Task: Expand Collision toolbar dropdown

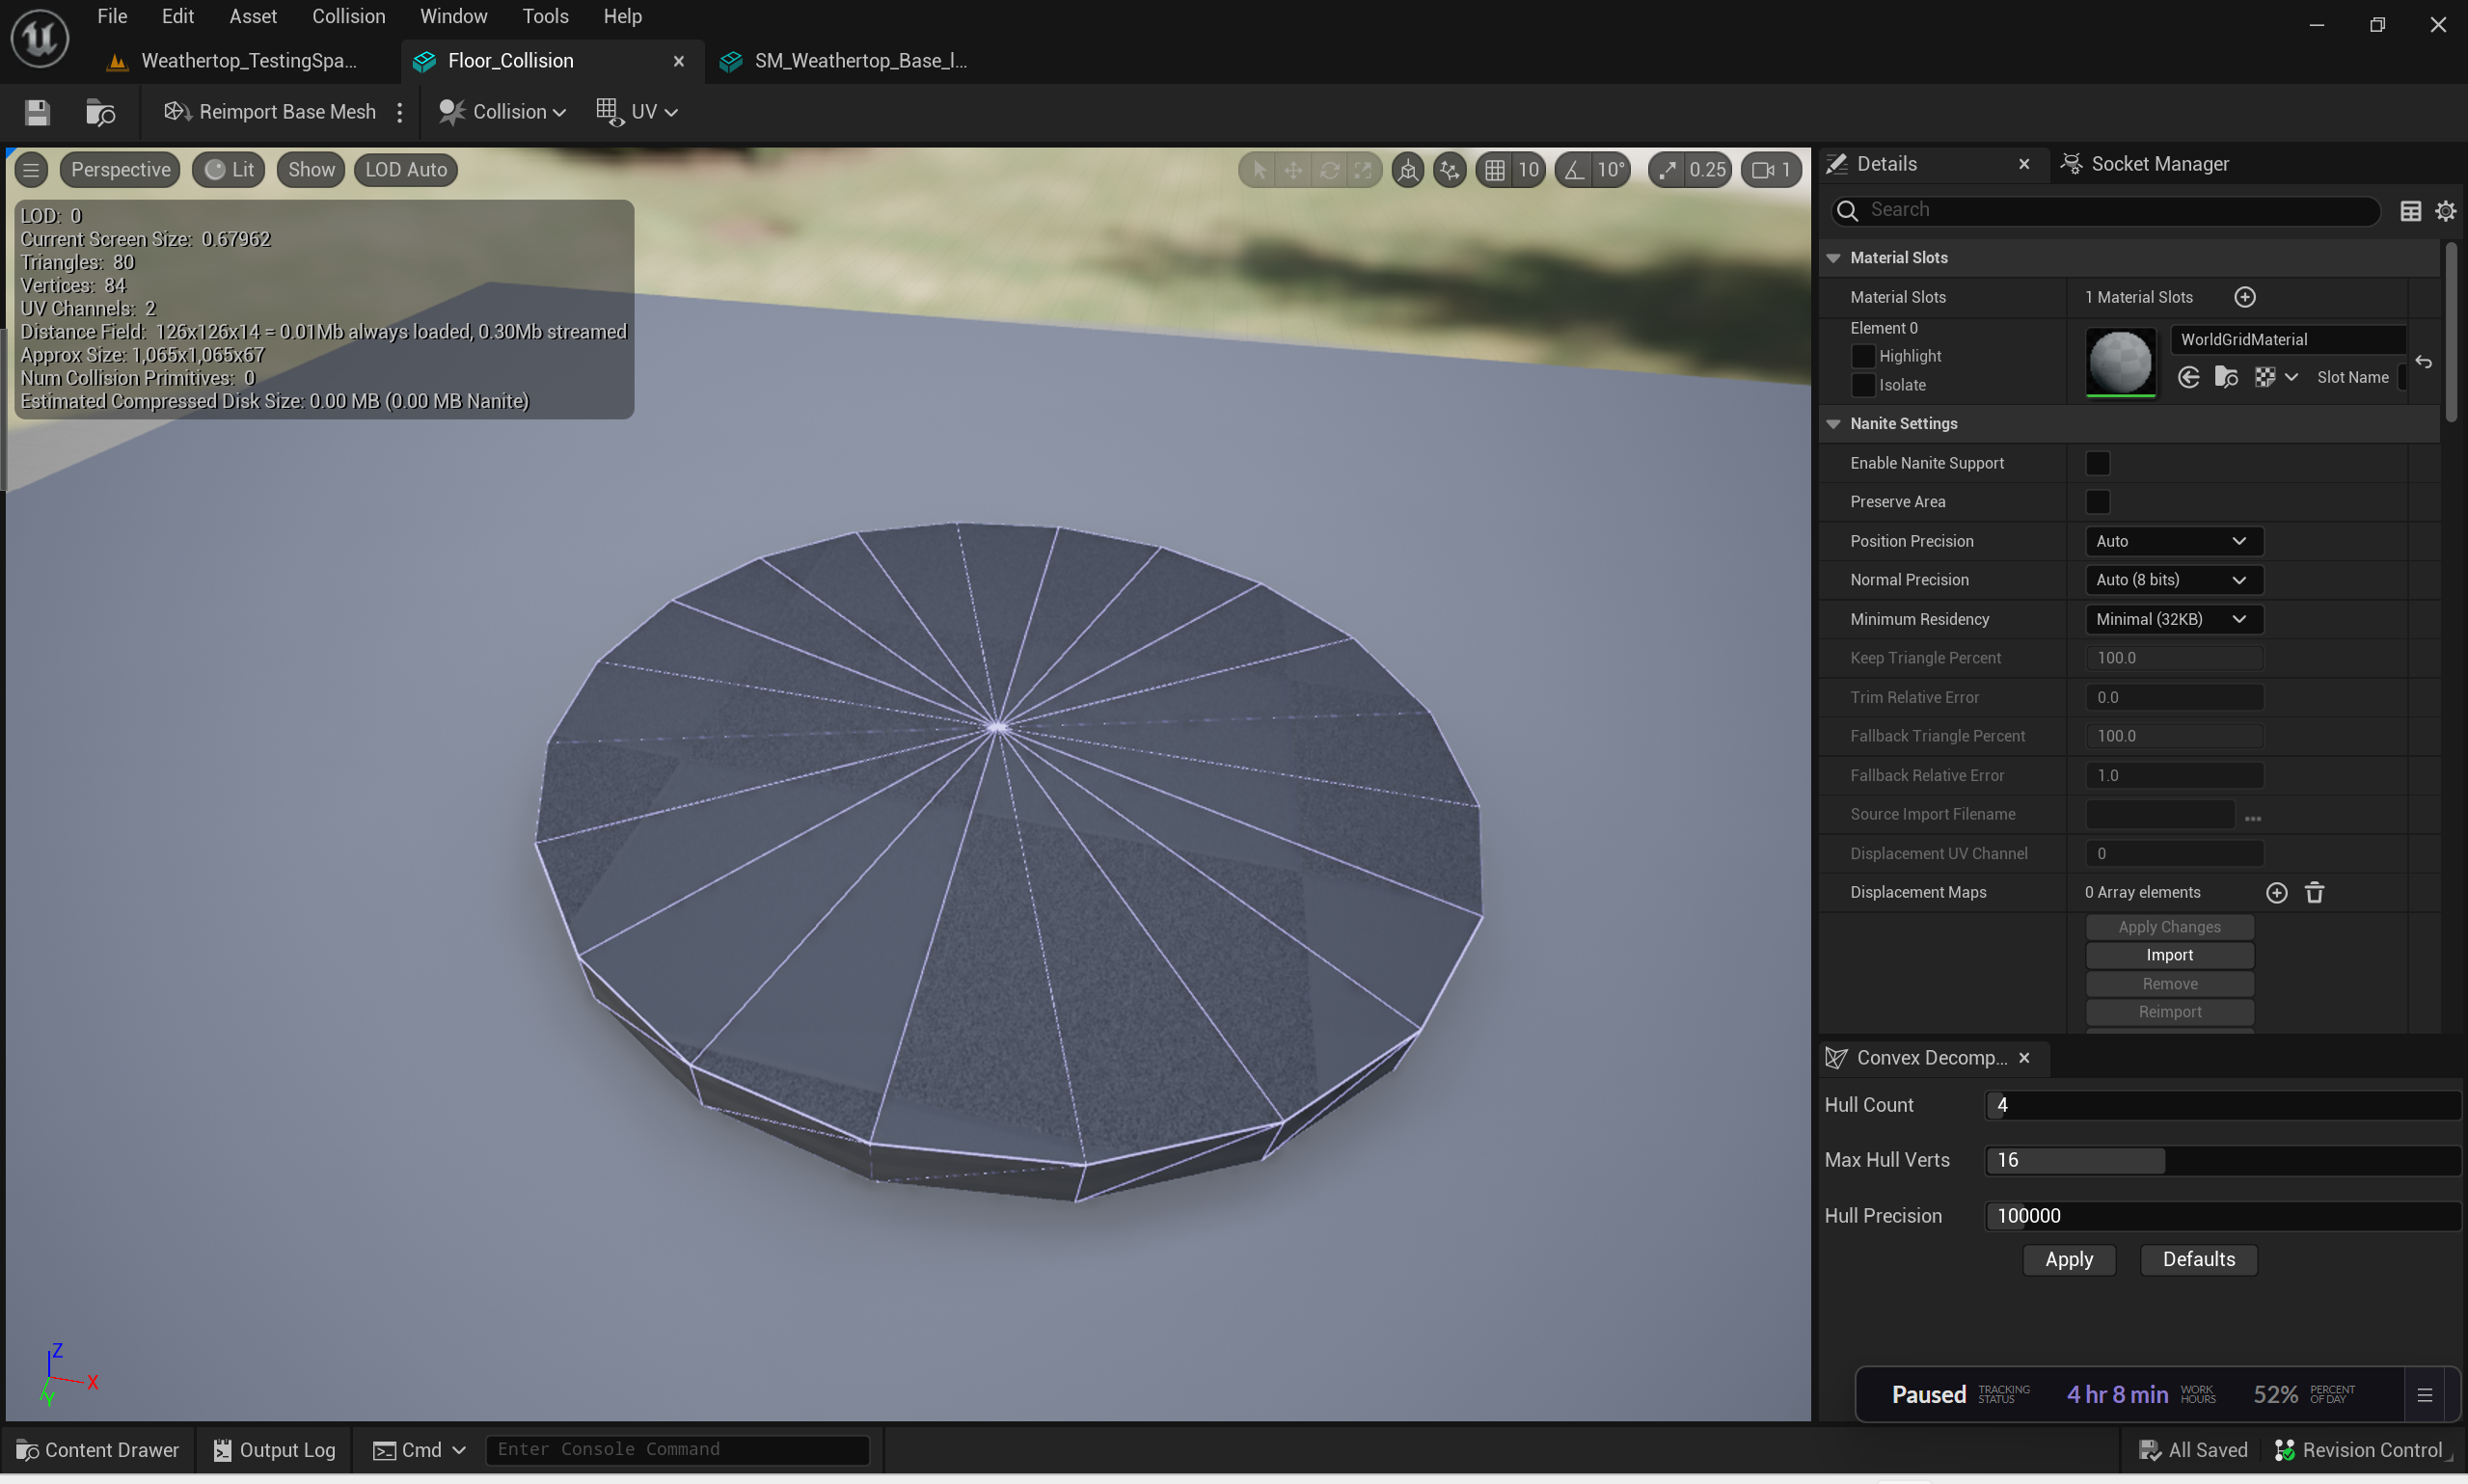Action: 503,112
